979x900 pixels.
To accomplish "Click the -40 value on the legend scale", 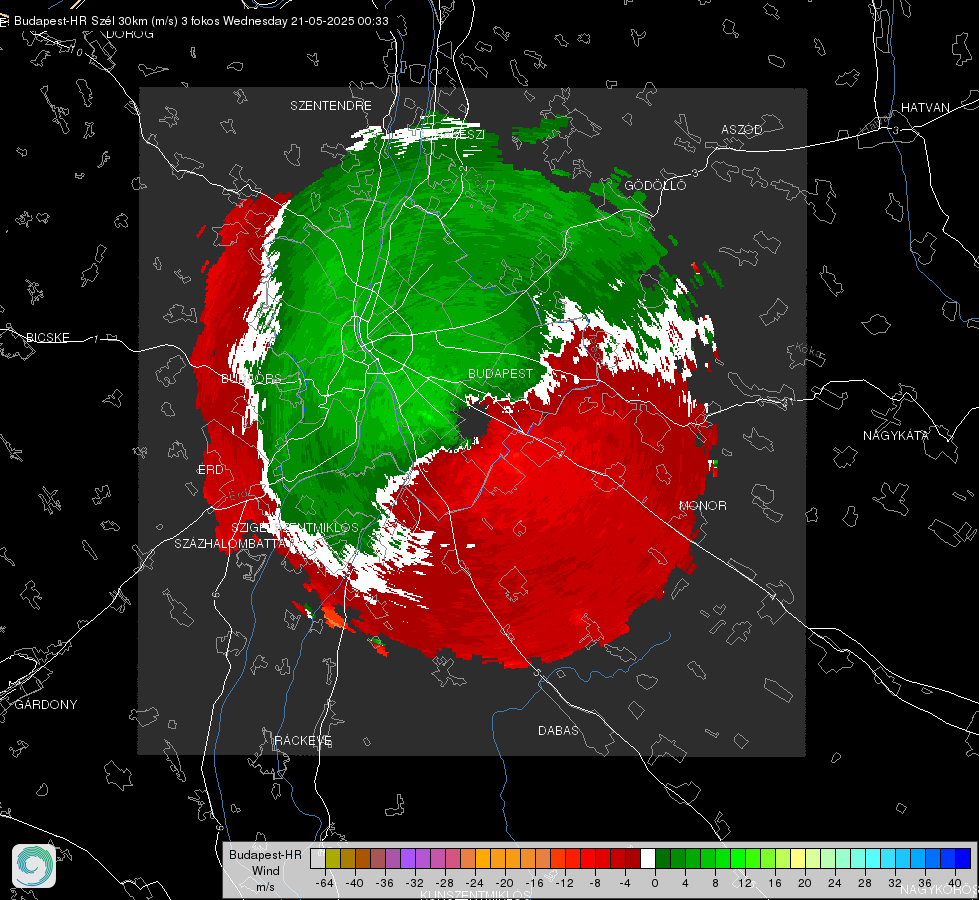I will click(355, 883).
